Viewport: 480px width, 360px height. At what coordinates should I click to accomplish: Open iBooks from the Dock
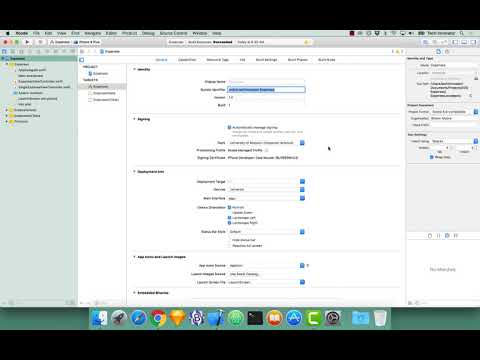point(274,318)
